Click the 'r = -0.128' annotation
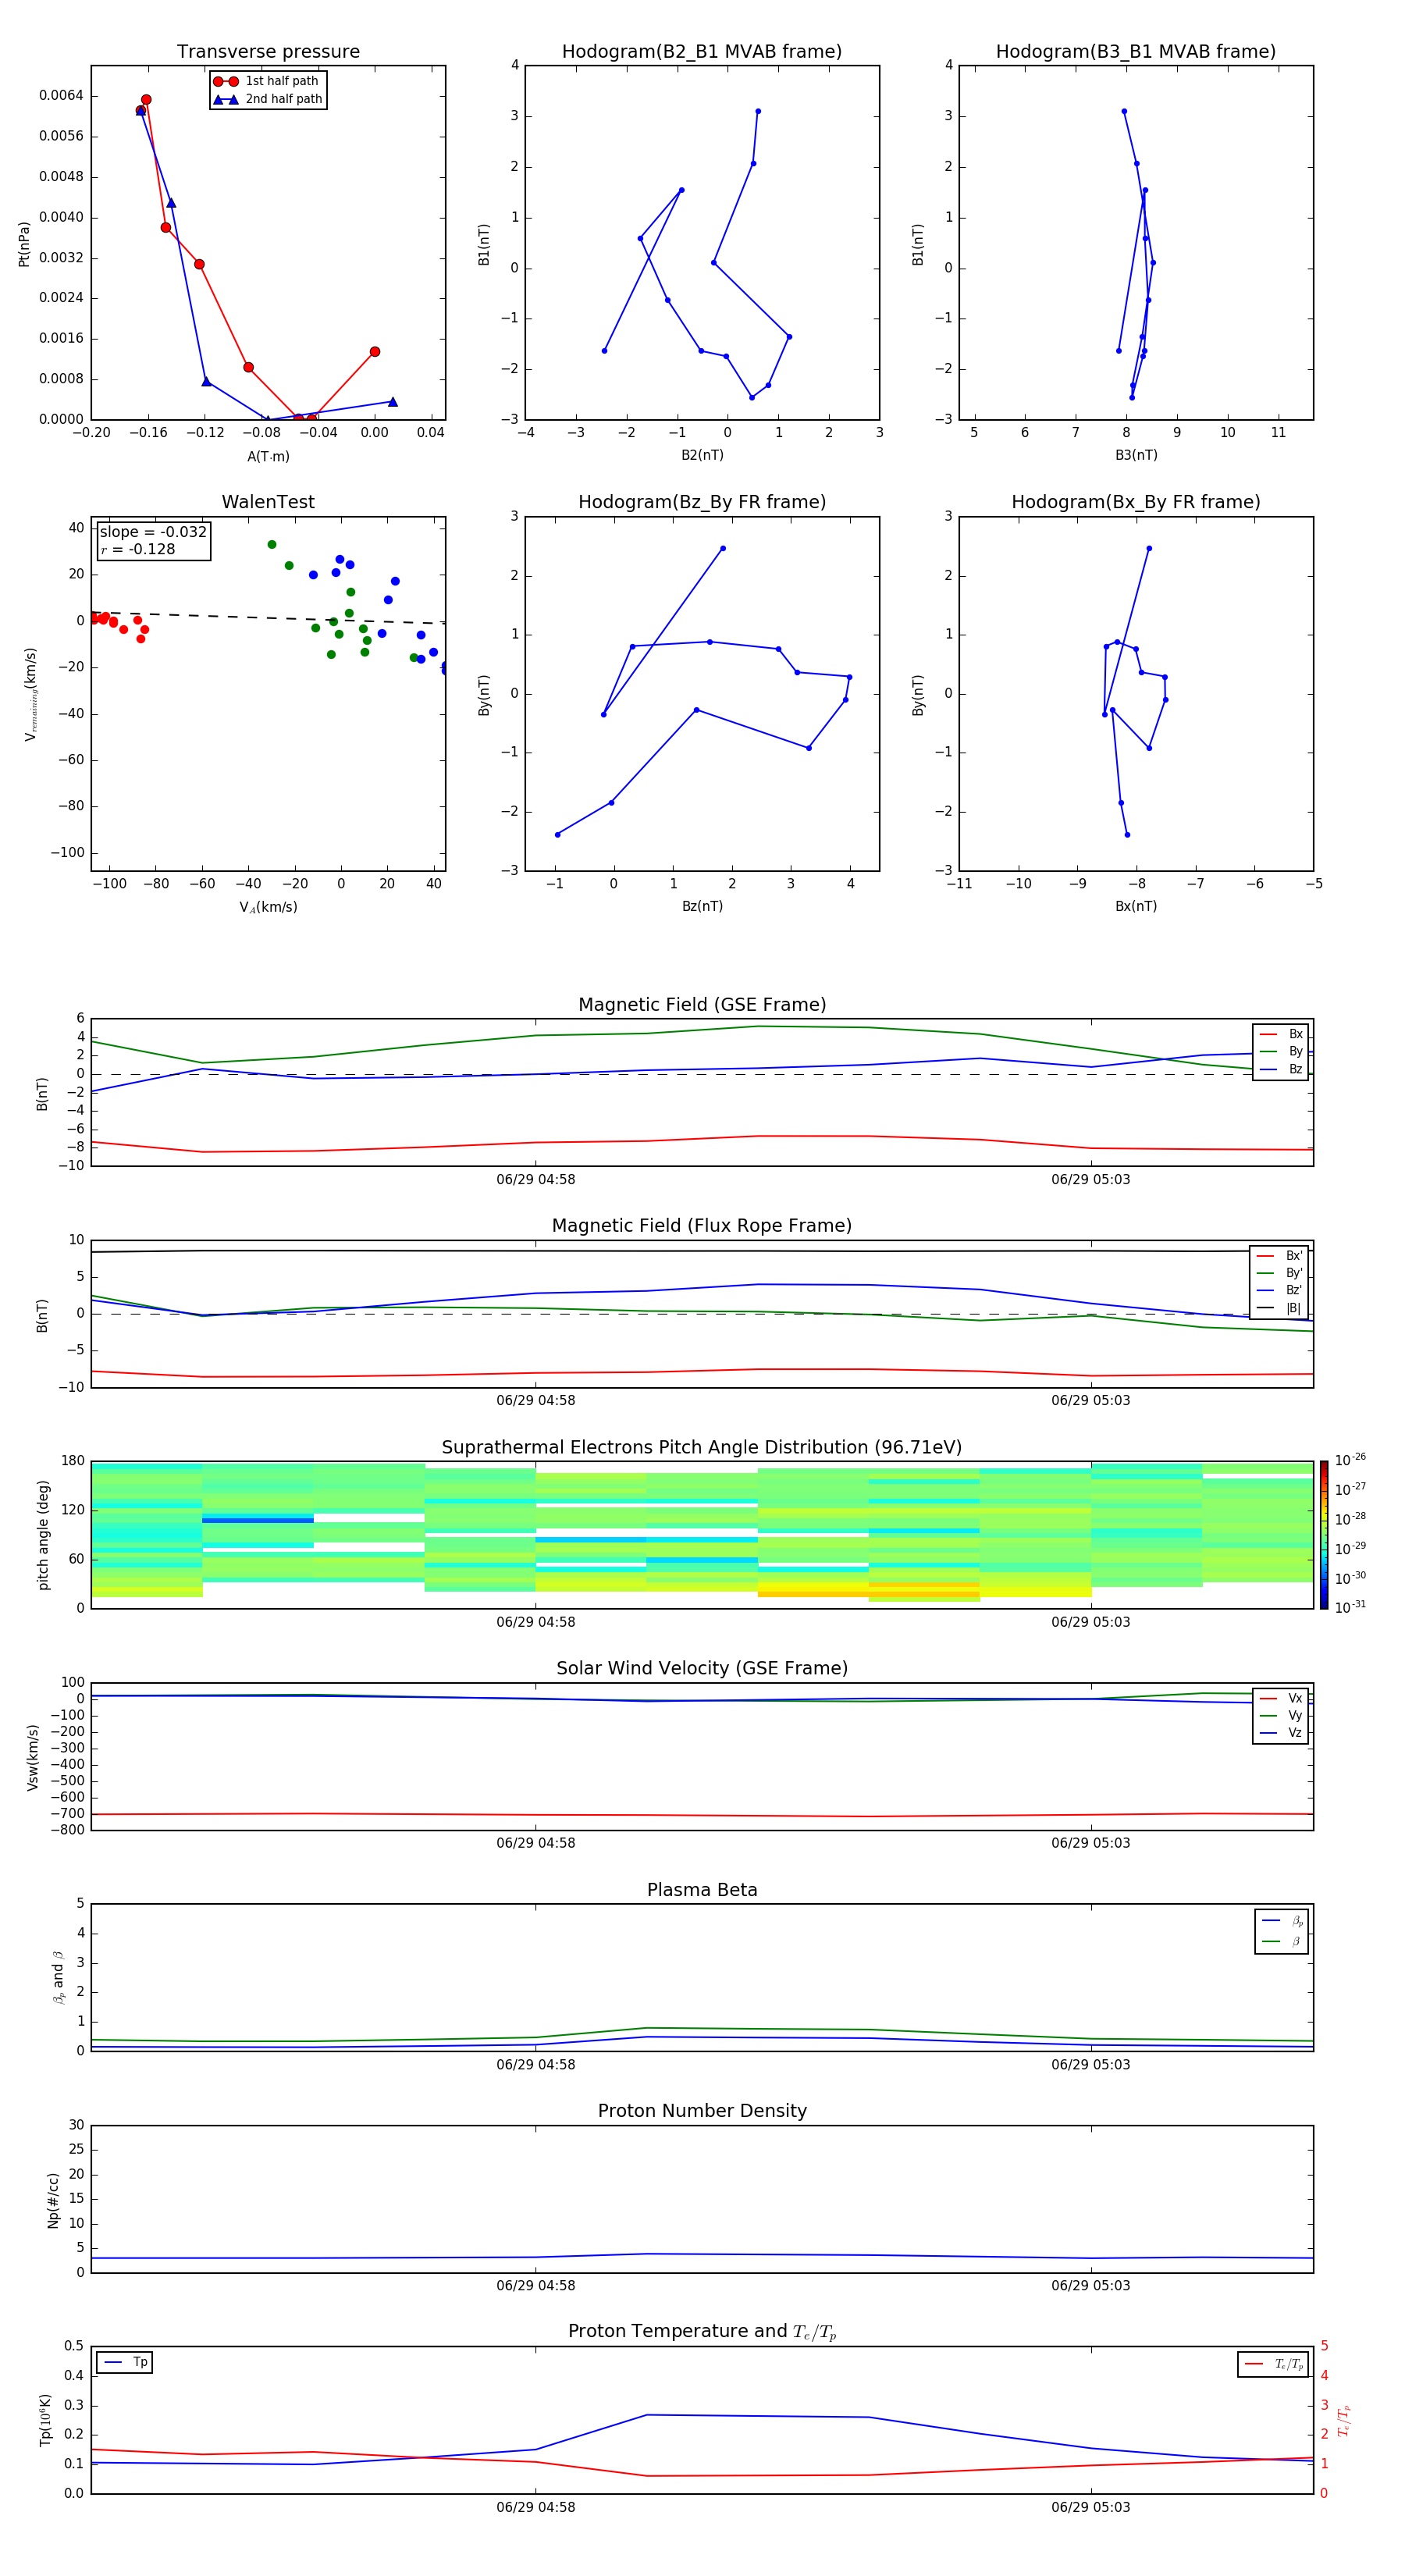The height and width of the screenshot is (2576, 1405). (x=138, y=549)
